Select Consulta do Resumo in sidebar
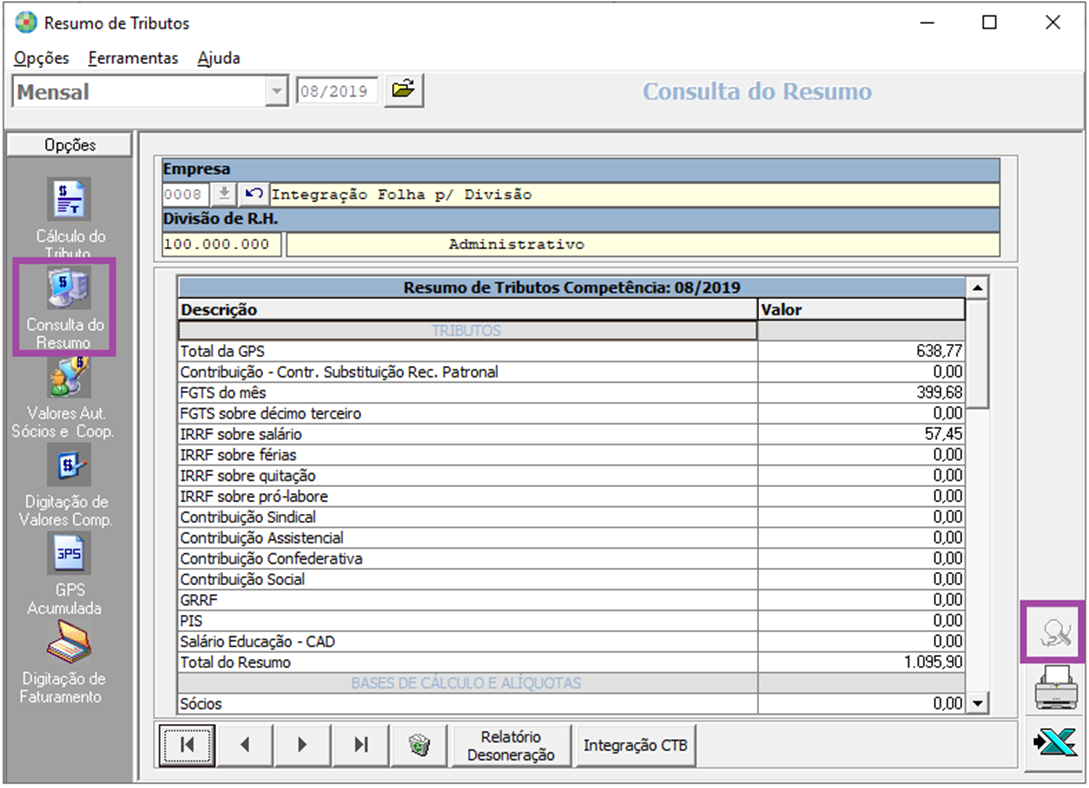This screenshot has width=1089, height=788. tap(65, 307)
